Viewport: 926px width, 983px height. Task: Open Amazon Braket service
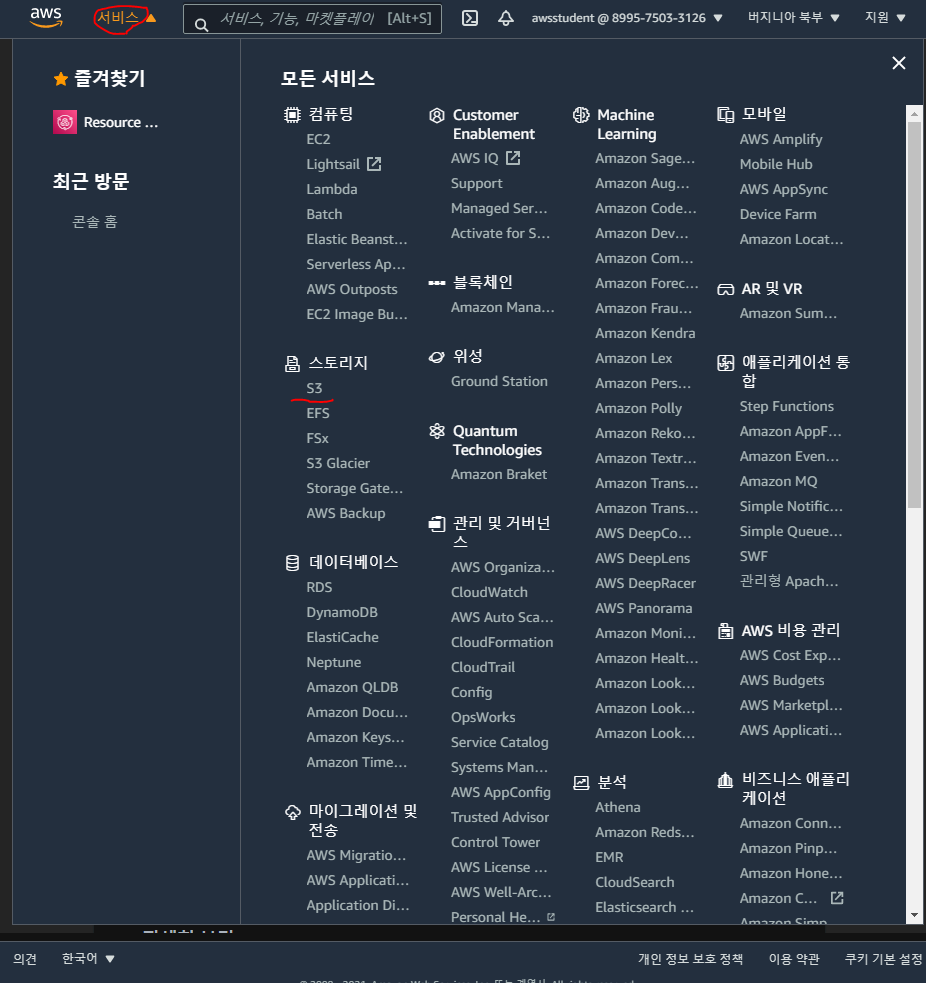click(498, 475)
